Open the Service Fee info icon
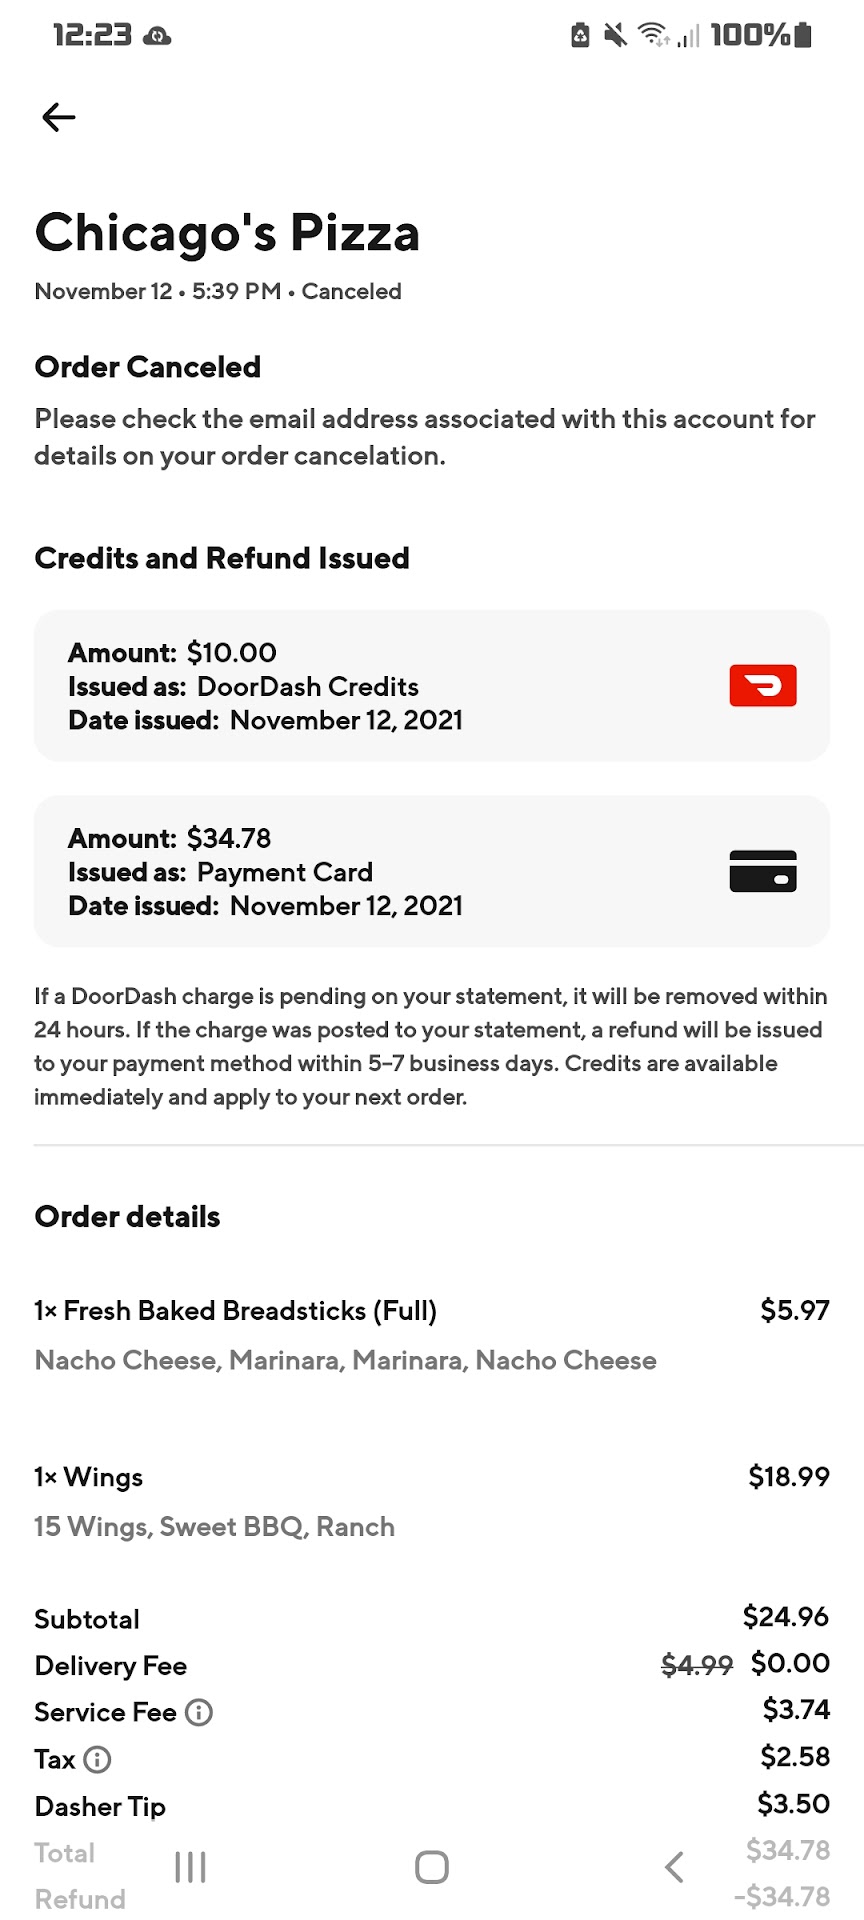This screenshot has height=1920, width=864. click(199, 1712)
